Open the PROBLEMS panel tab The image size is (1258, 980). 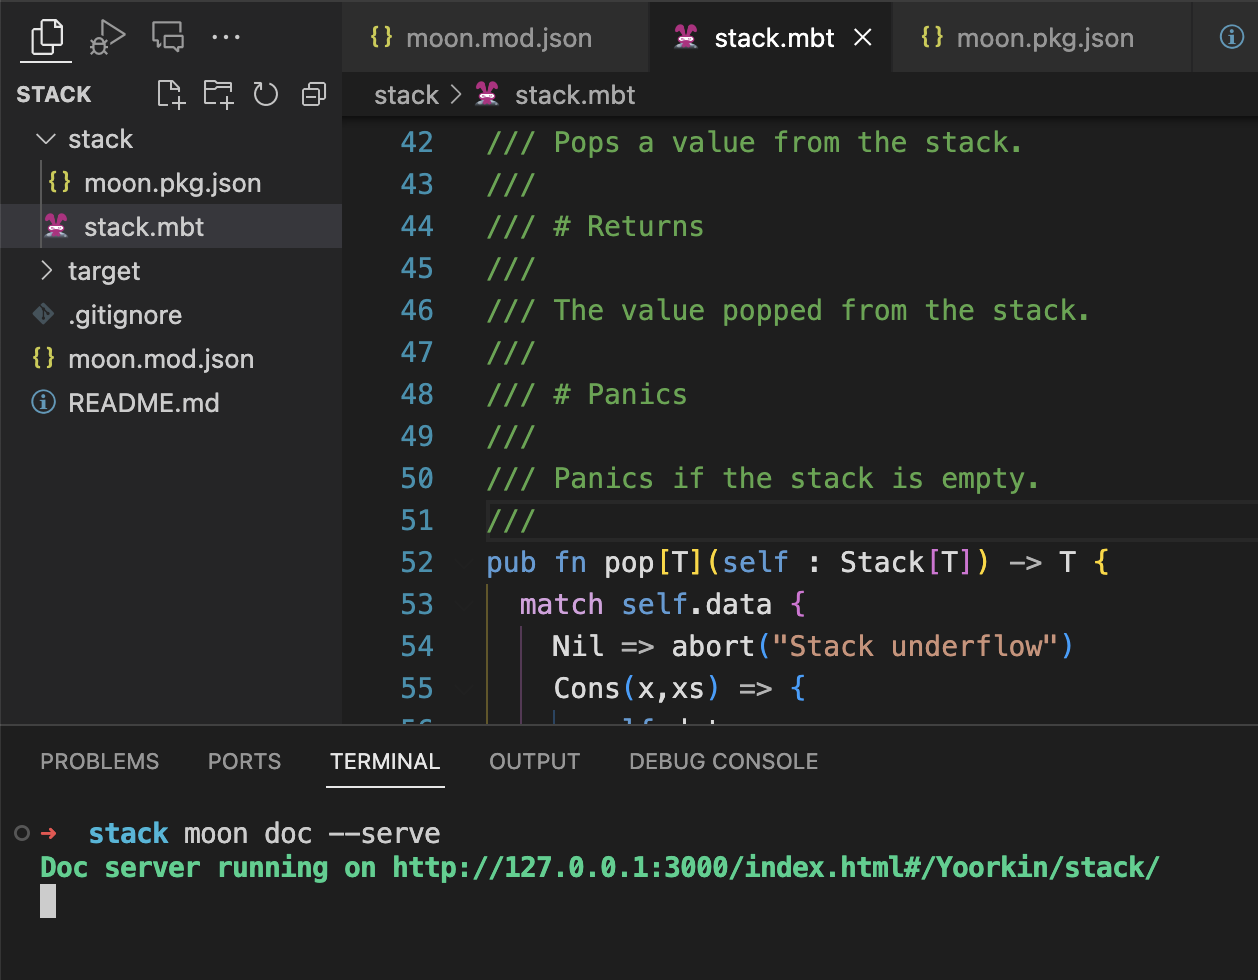click(99, 761)
